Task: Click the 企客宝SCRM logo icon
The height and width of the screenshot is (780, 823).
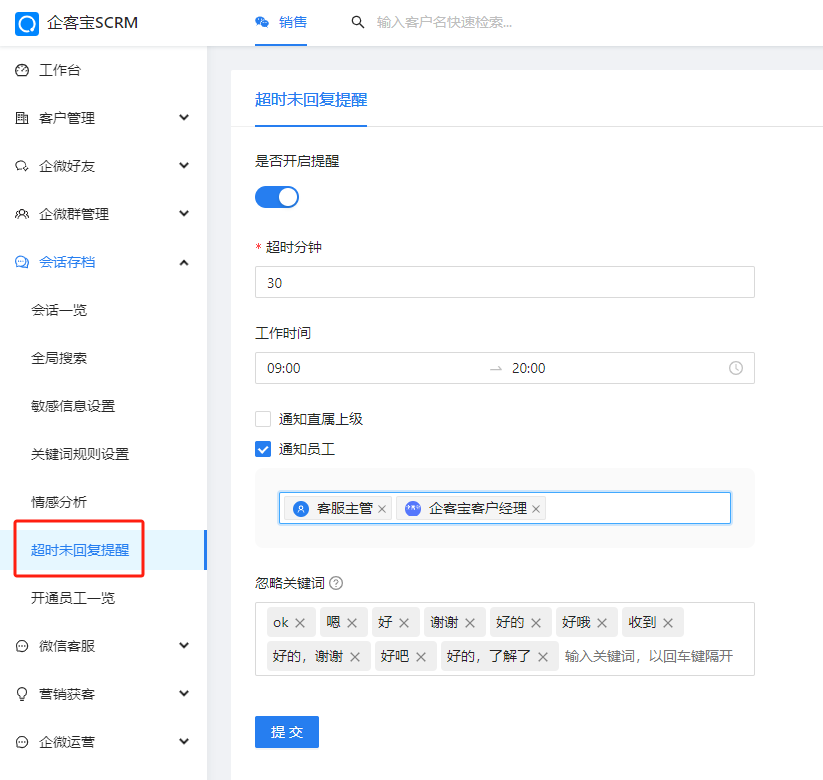Action: point(27,24)
